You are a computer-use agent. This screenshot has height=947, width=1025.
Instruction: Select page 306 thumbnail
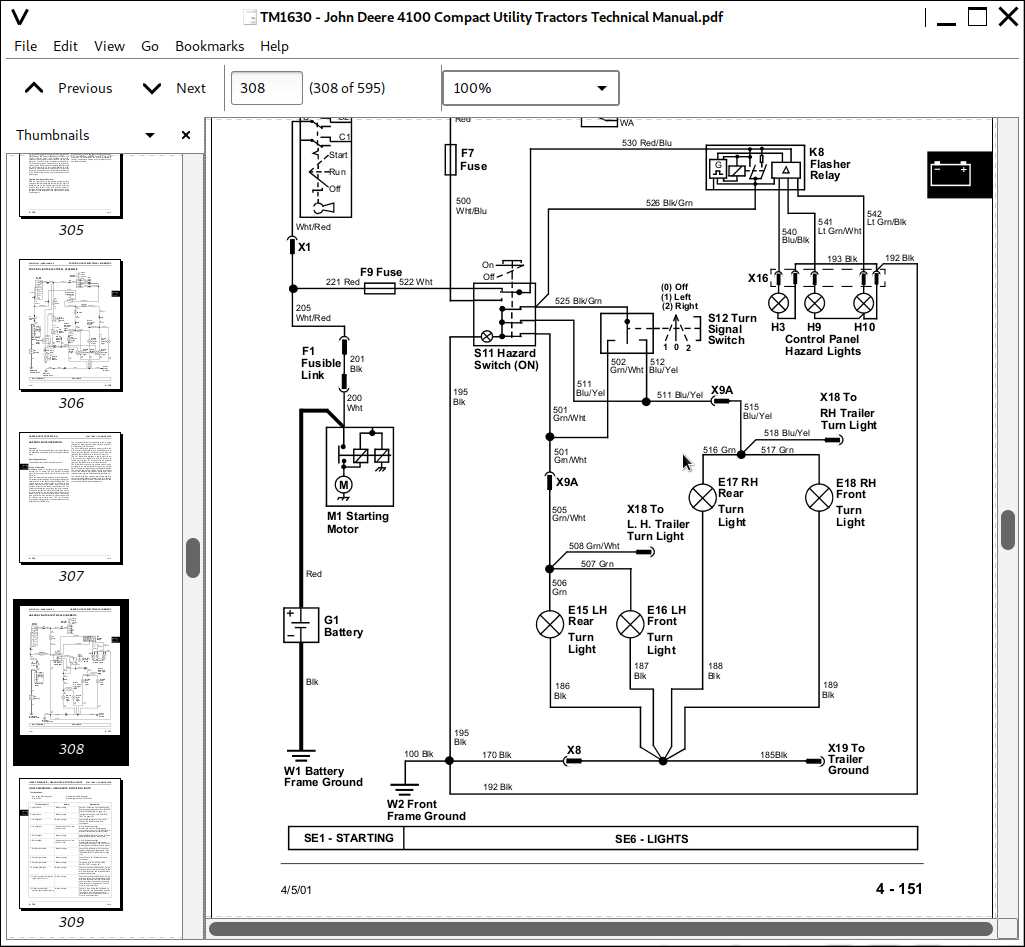click(x=71, y=325)
